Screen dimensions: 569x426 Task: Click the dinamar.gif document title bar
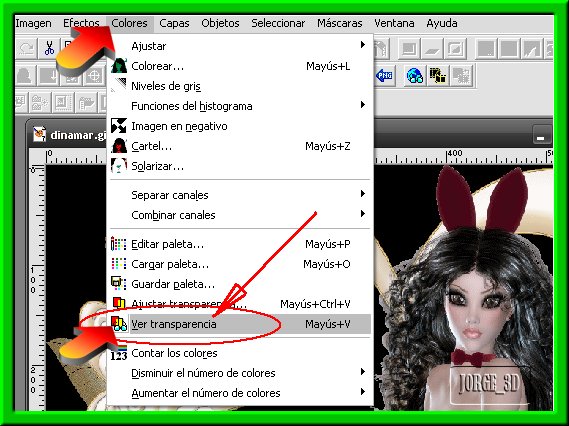coord(69,135)
